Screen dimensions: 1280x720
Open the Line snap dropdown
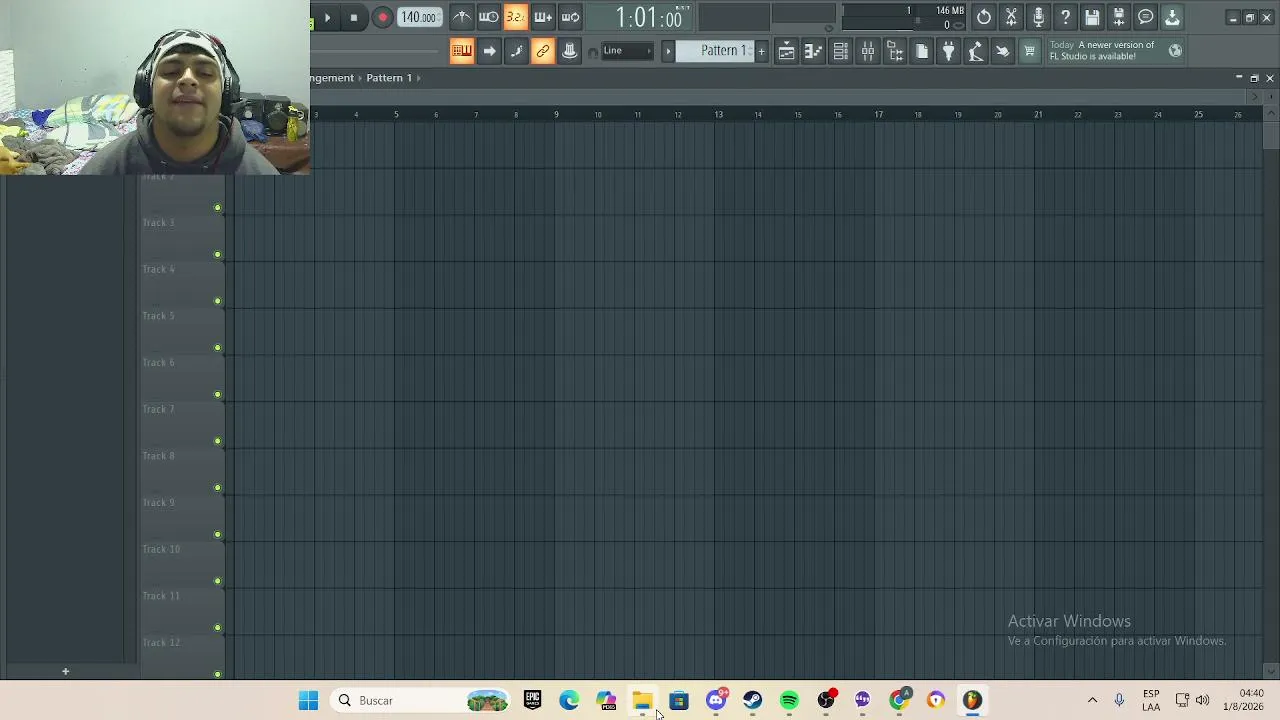627,51
